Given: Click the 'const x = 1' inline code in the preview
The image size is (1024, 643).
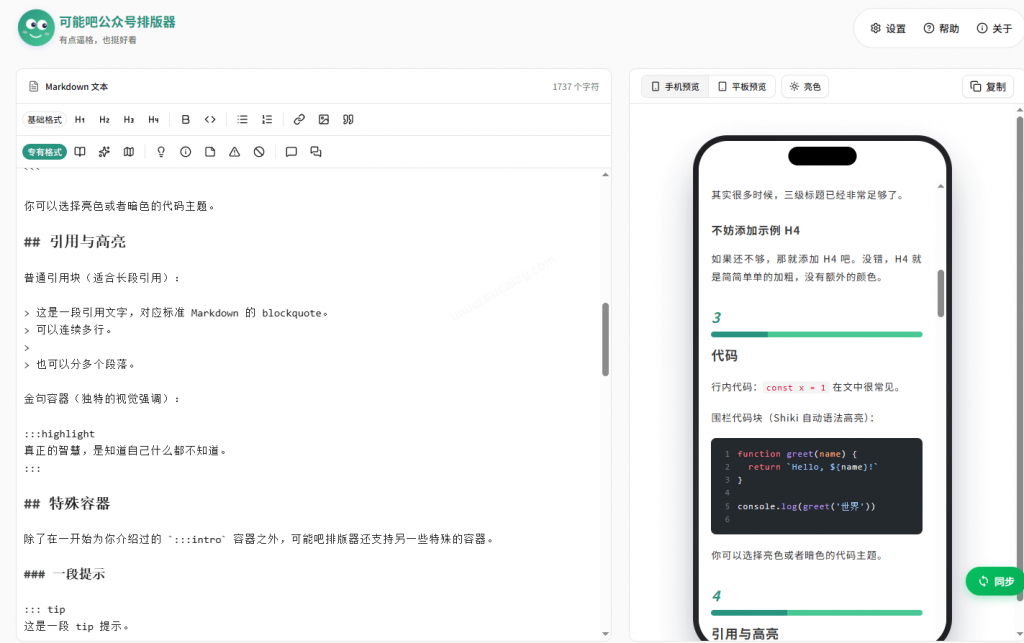Looking at the screenshot, I should pyautogui.click(x=795, y=388).
